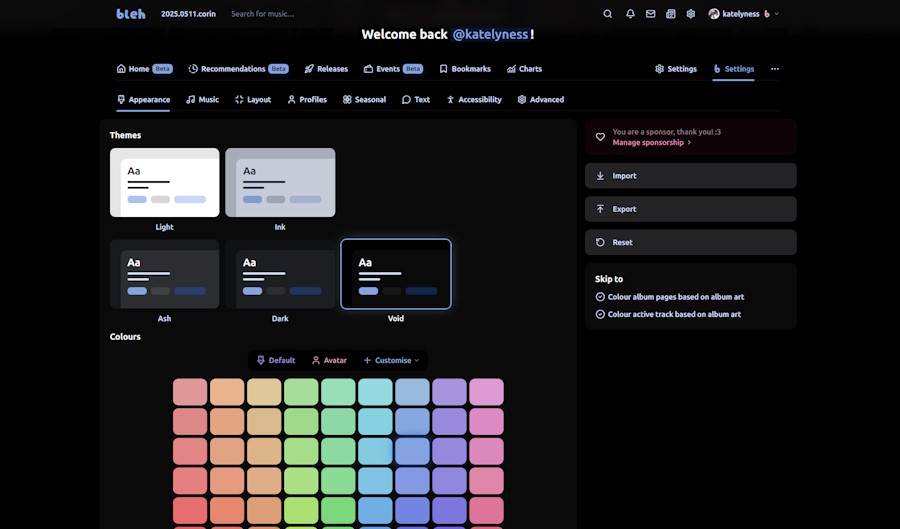Open the inbox envelope icon
The image size is (900, 529).
pos(650,14)
